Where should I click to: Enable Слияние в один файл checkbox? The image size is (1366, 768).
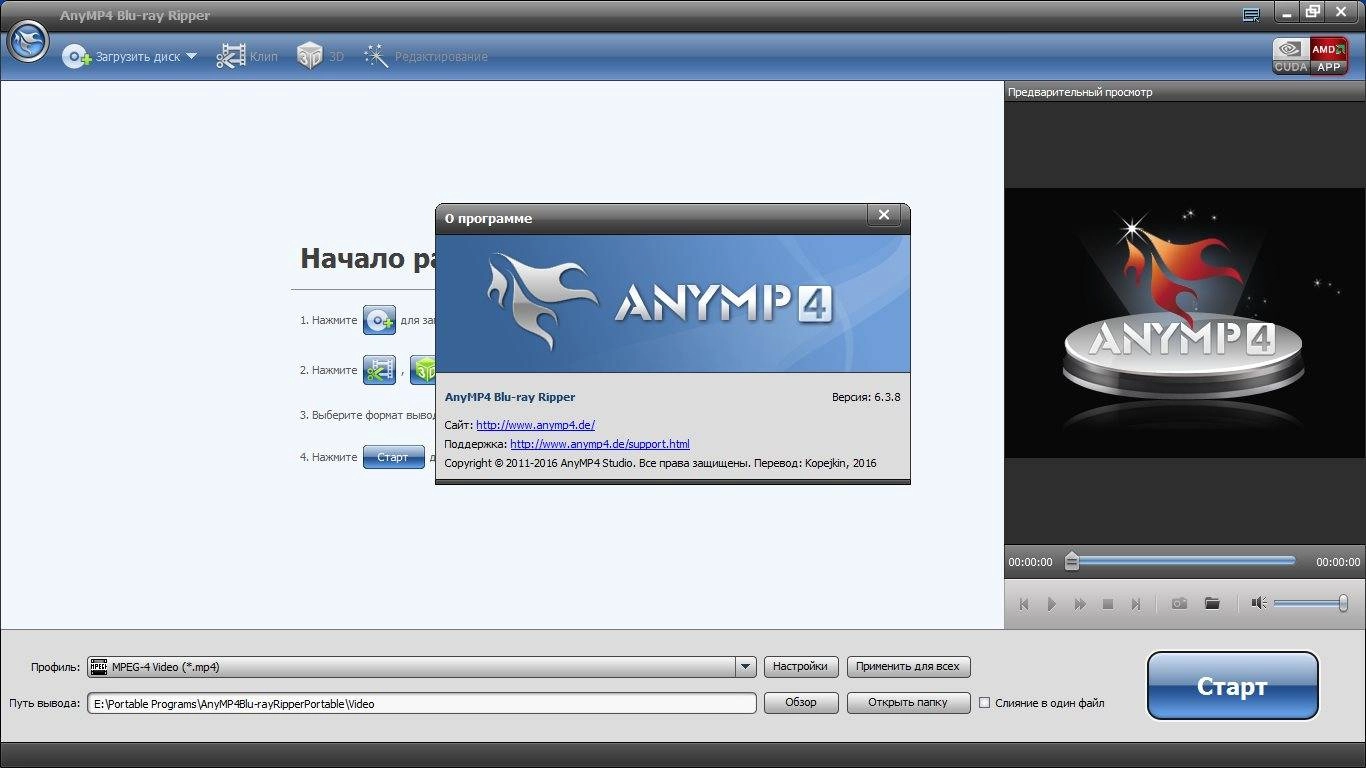tap(984, 703)
